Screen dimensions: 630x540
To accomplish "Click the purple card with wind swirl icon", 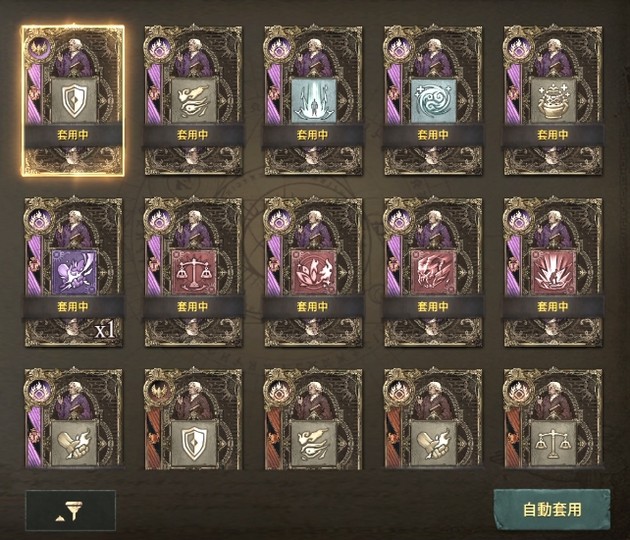I will pos(193,100).
